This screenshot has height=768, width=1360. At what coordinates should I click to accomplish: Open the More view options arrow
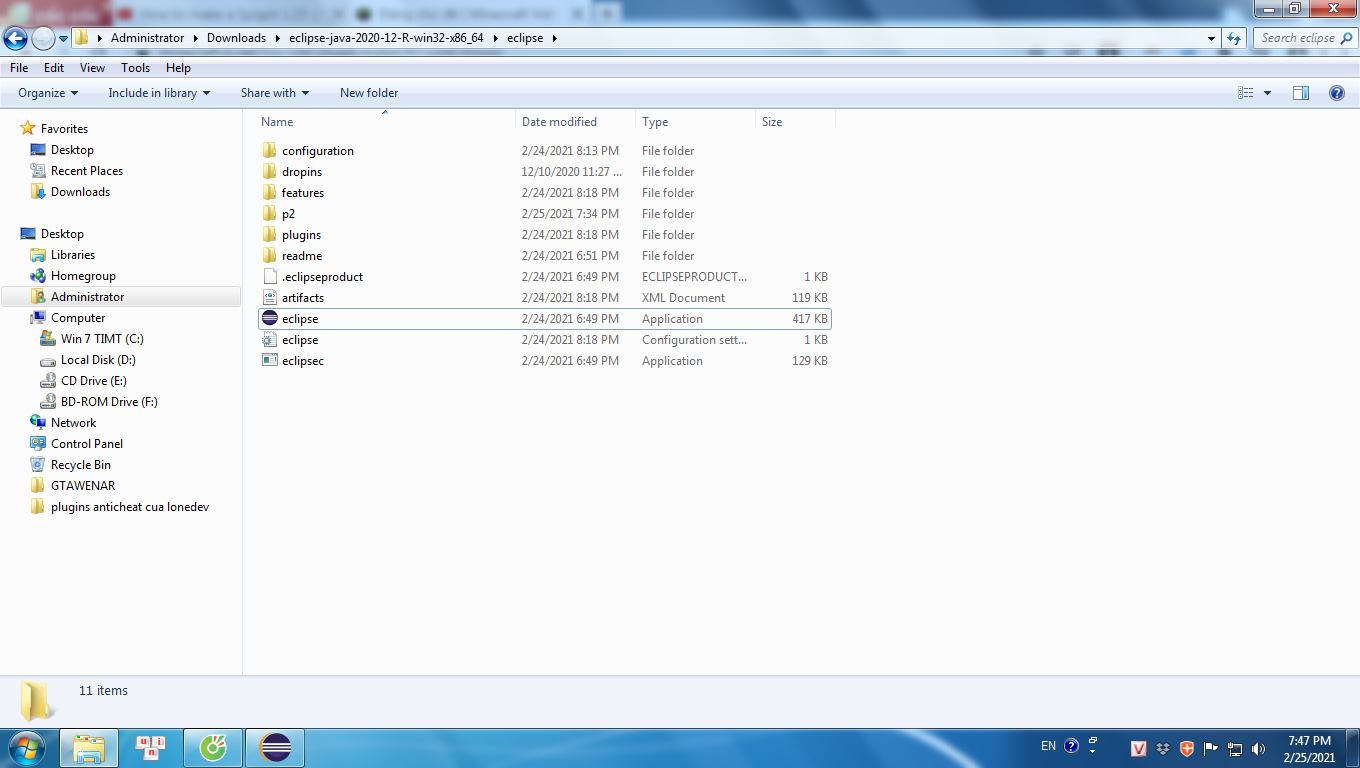coord(1267,93)
